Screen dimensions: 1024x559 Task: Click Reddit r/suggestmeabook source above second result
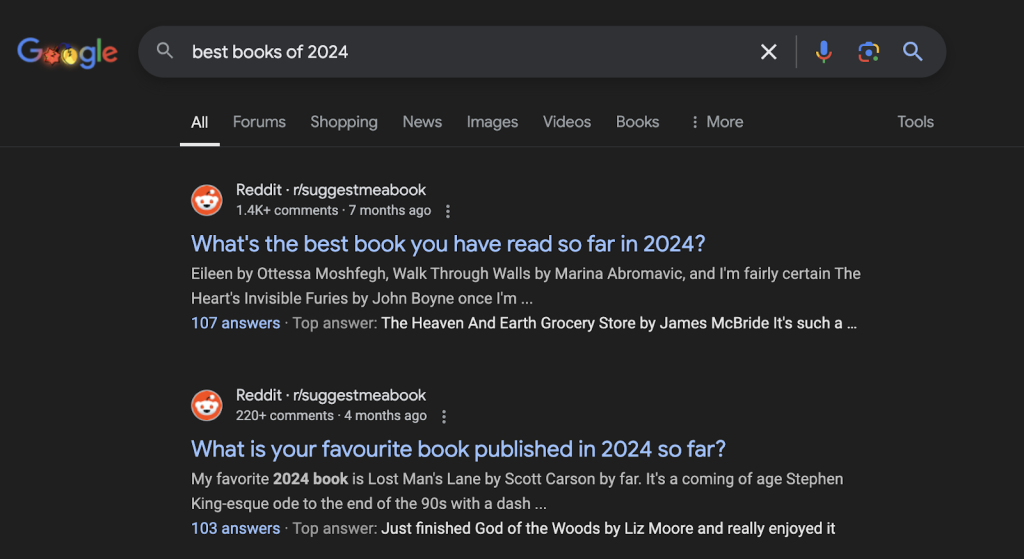pos(330,395)
